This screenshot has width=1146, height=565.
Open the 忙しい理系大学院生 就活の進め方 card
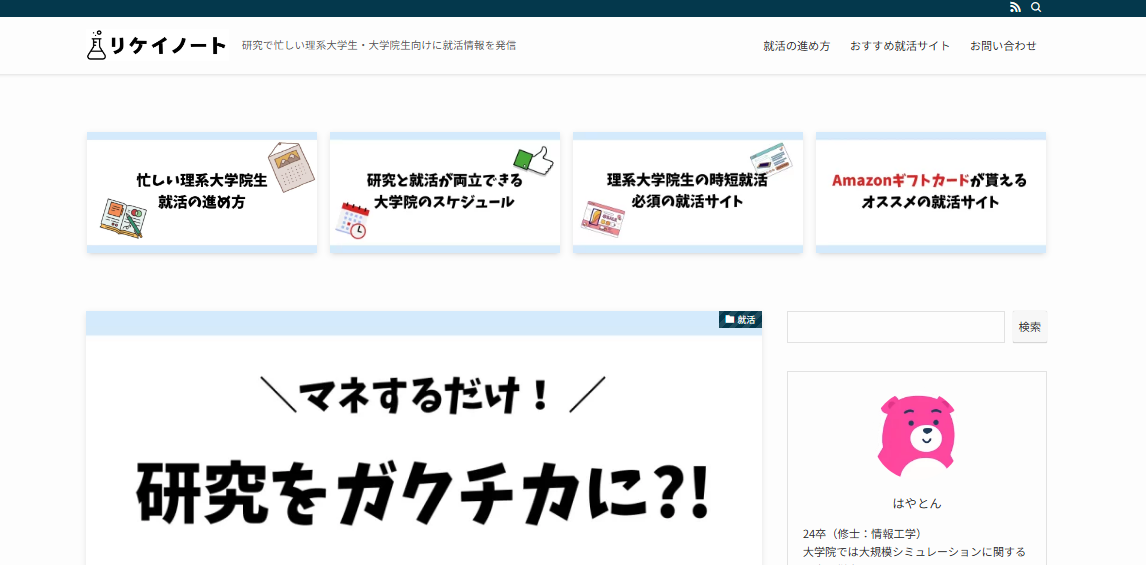click(202, 192)
